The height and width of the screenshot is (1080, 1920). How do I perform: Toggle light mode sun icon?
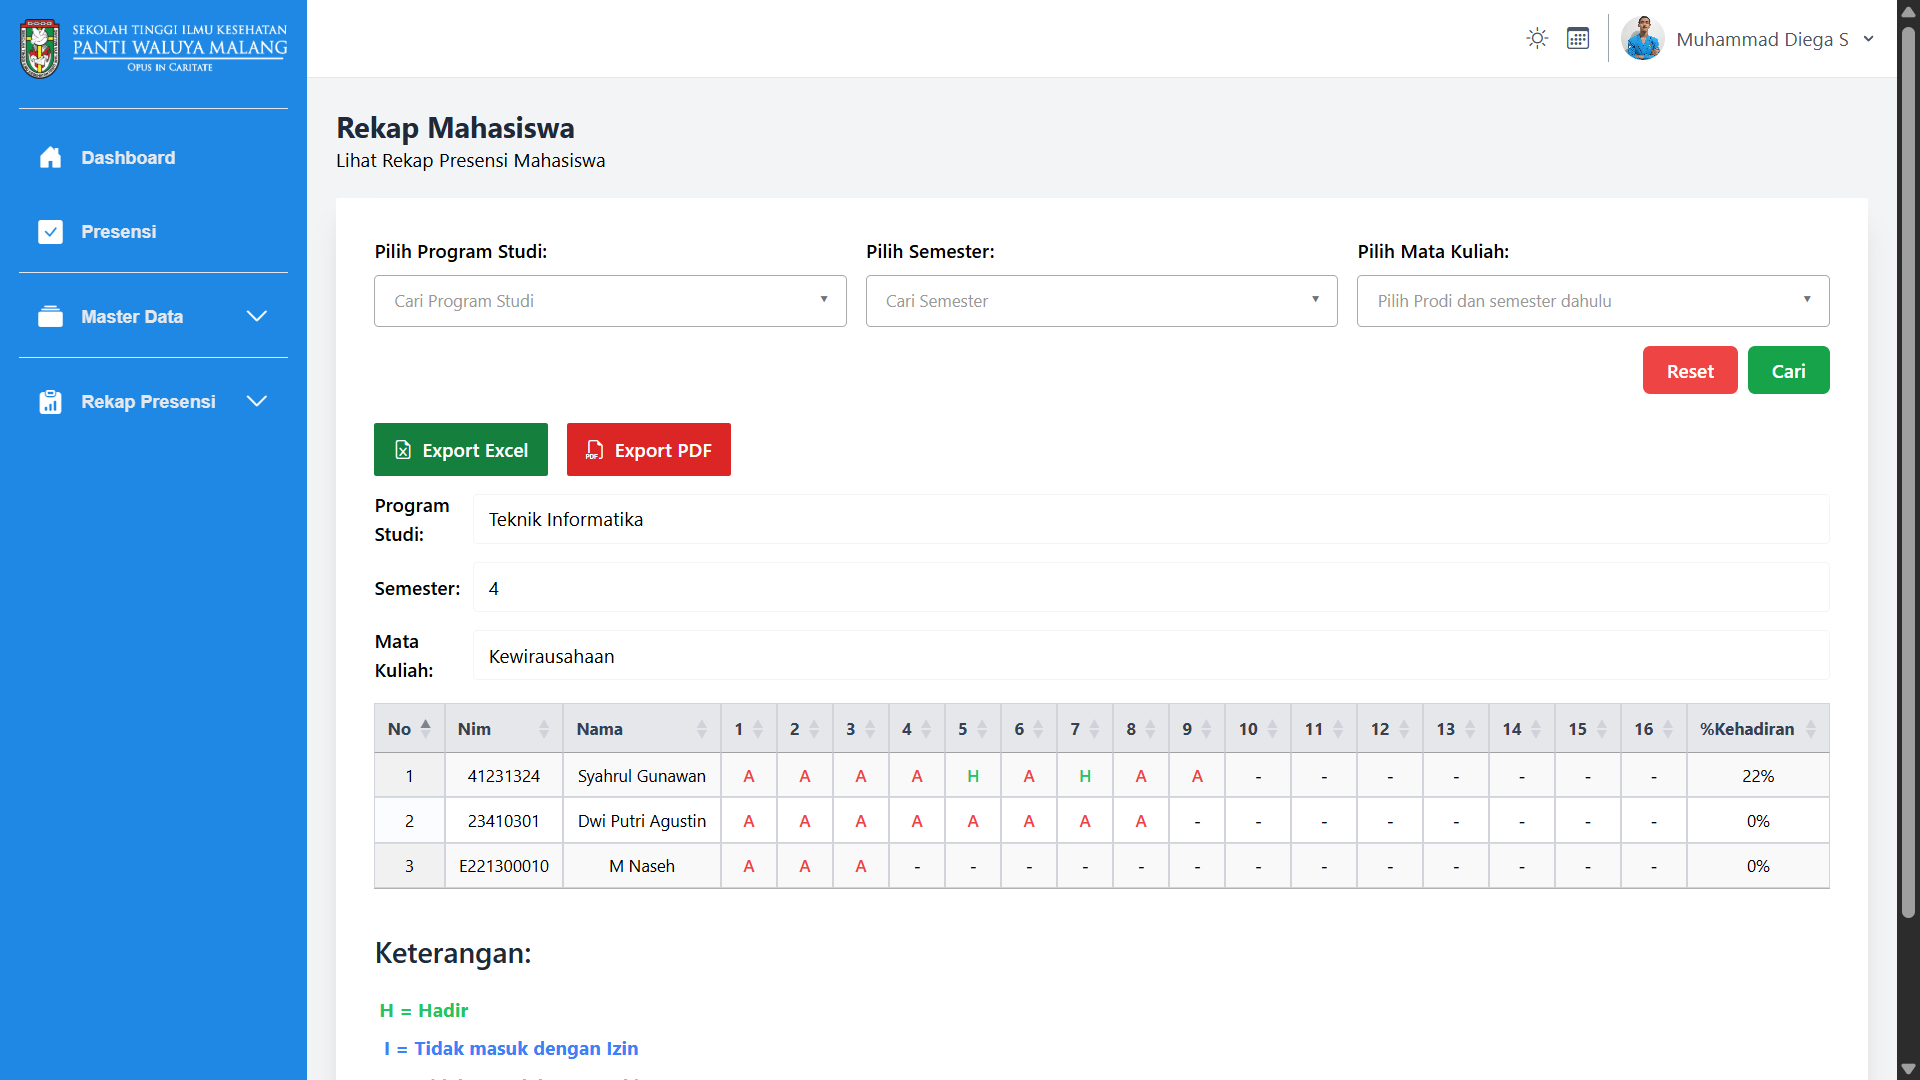point(1537,39)
